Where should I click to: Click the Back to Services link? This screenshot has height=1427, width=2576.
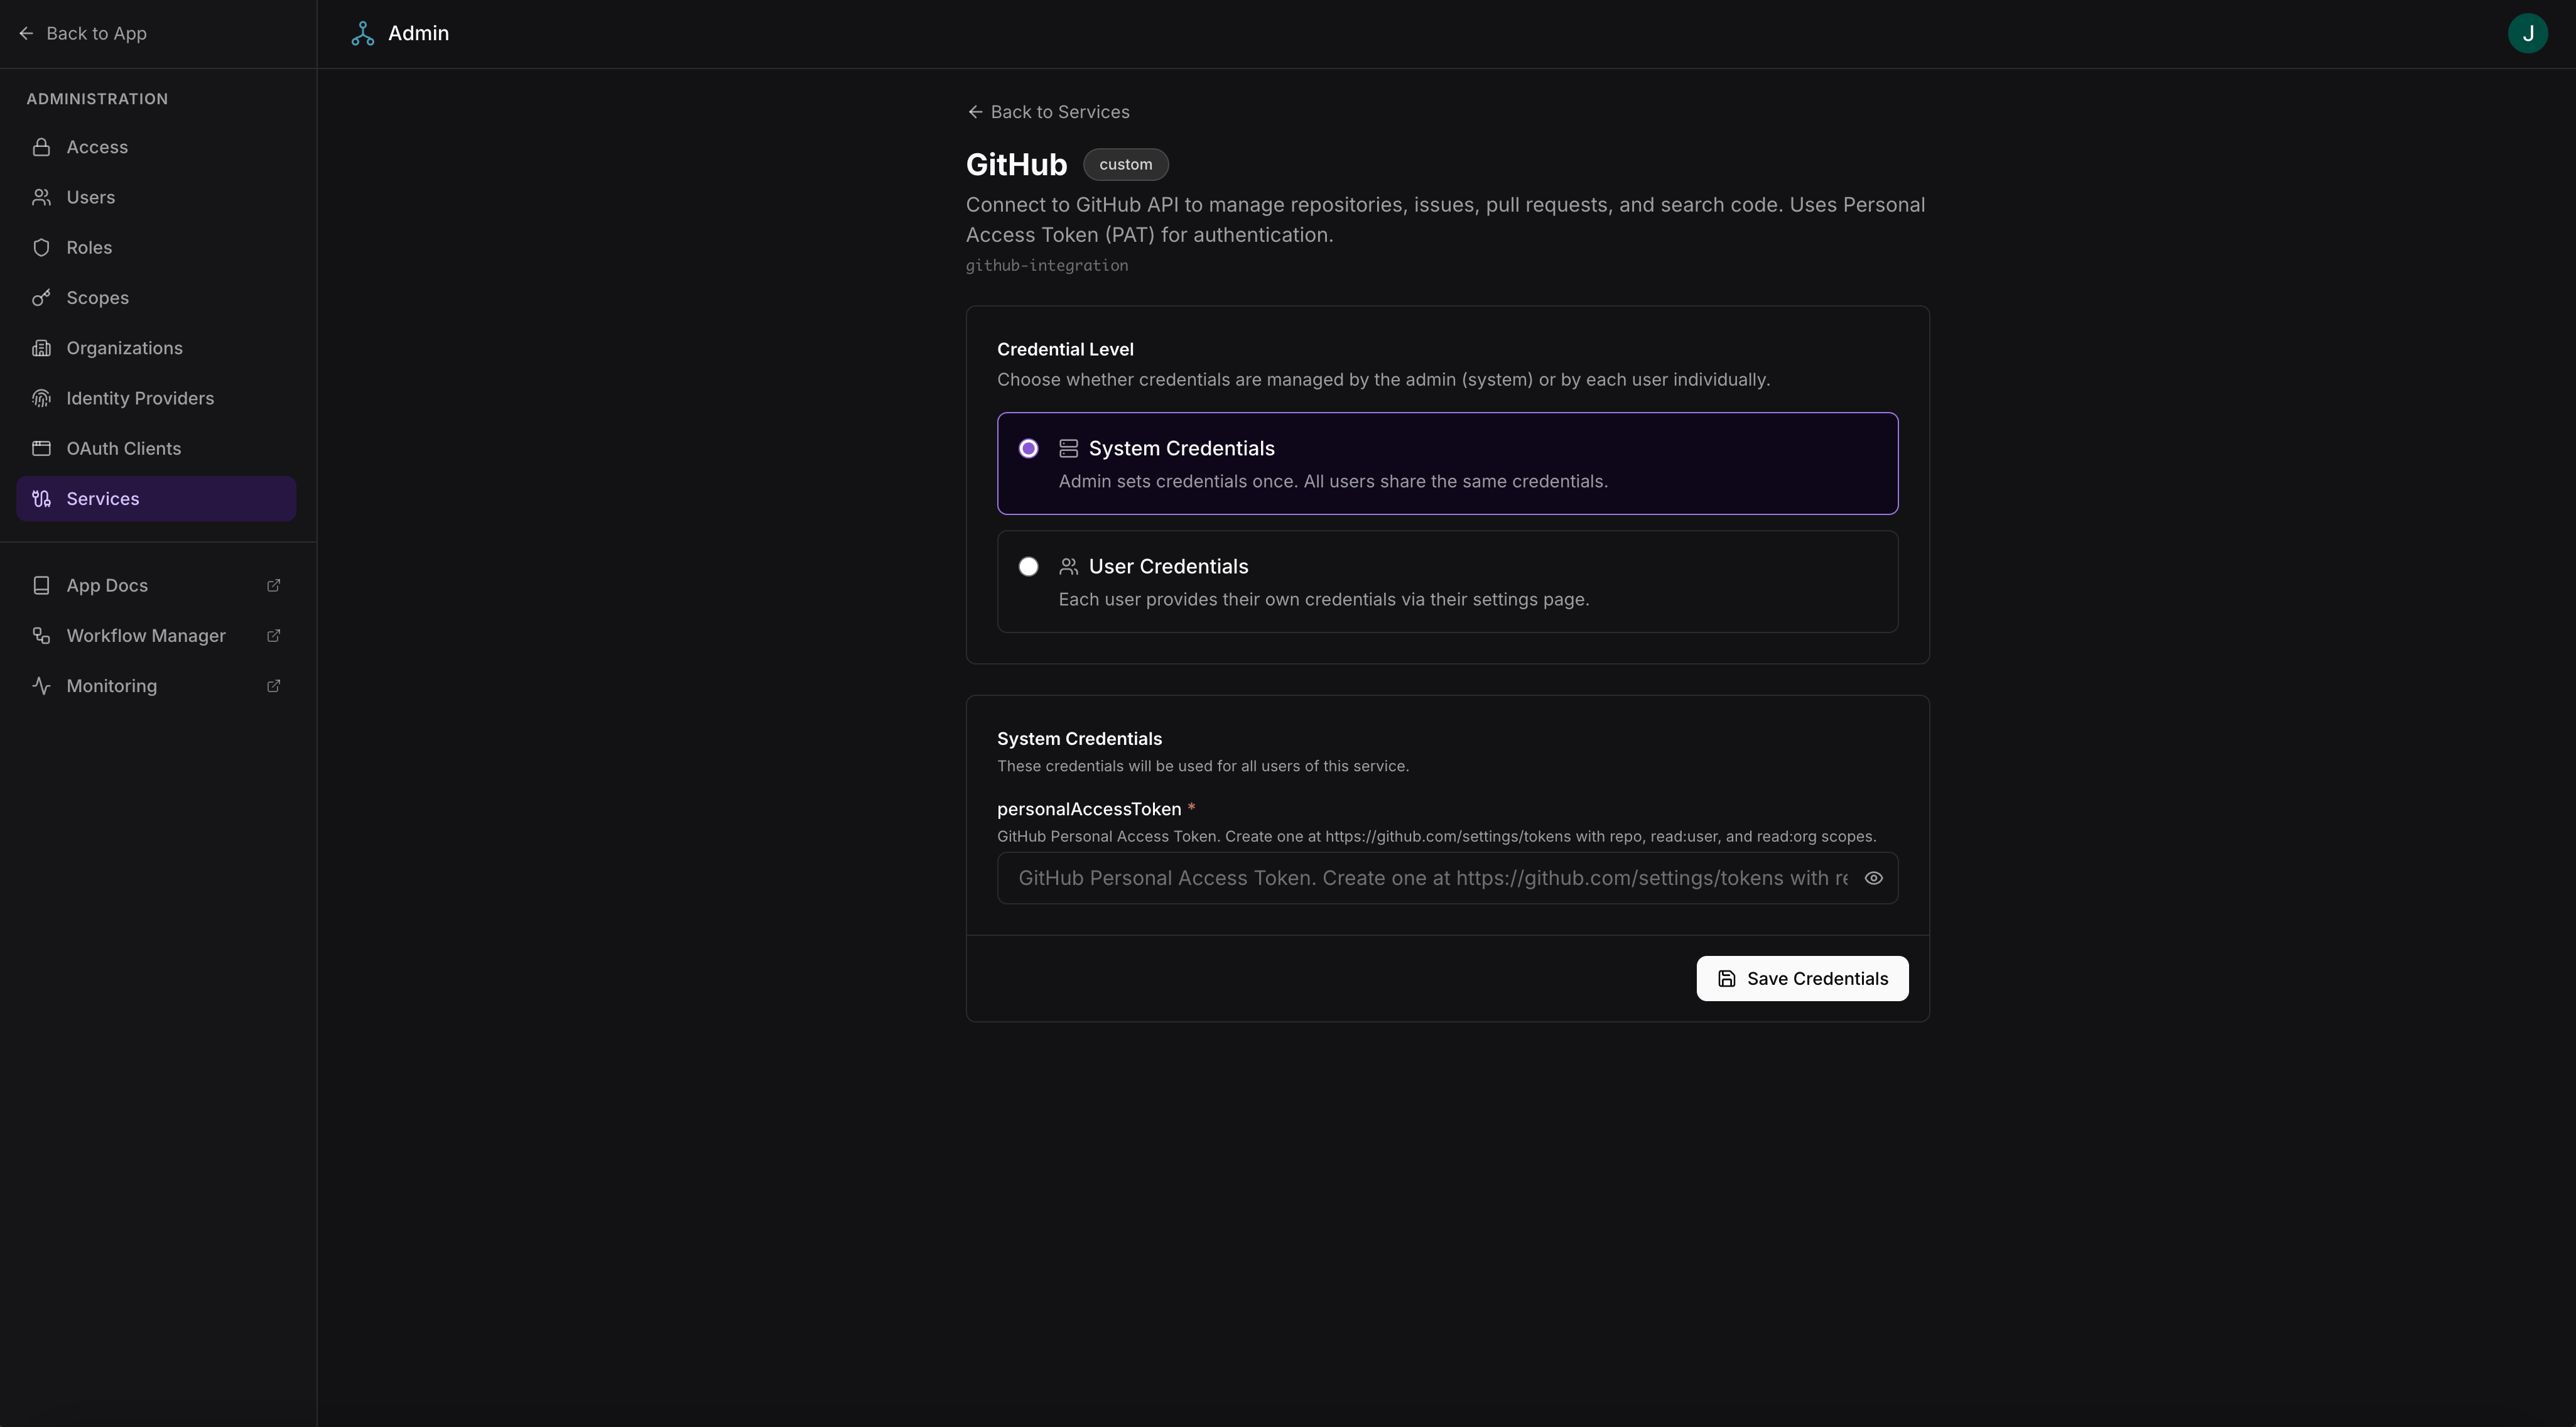point(1048,112)
